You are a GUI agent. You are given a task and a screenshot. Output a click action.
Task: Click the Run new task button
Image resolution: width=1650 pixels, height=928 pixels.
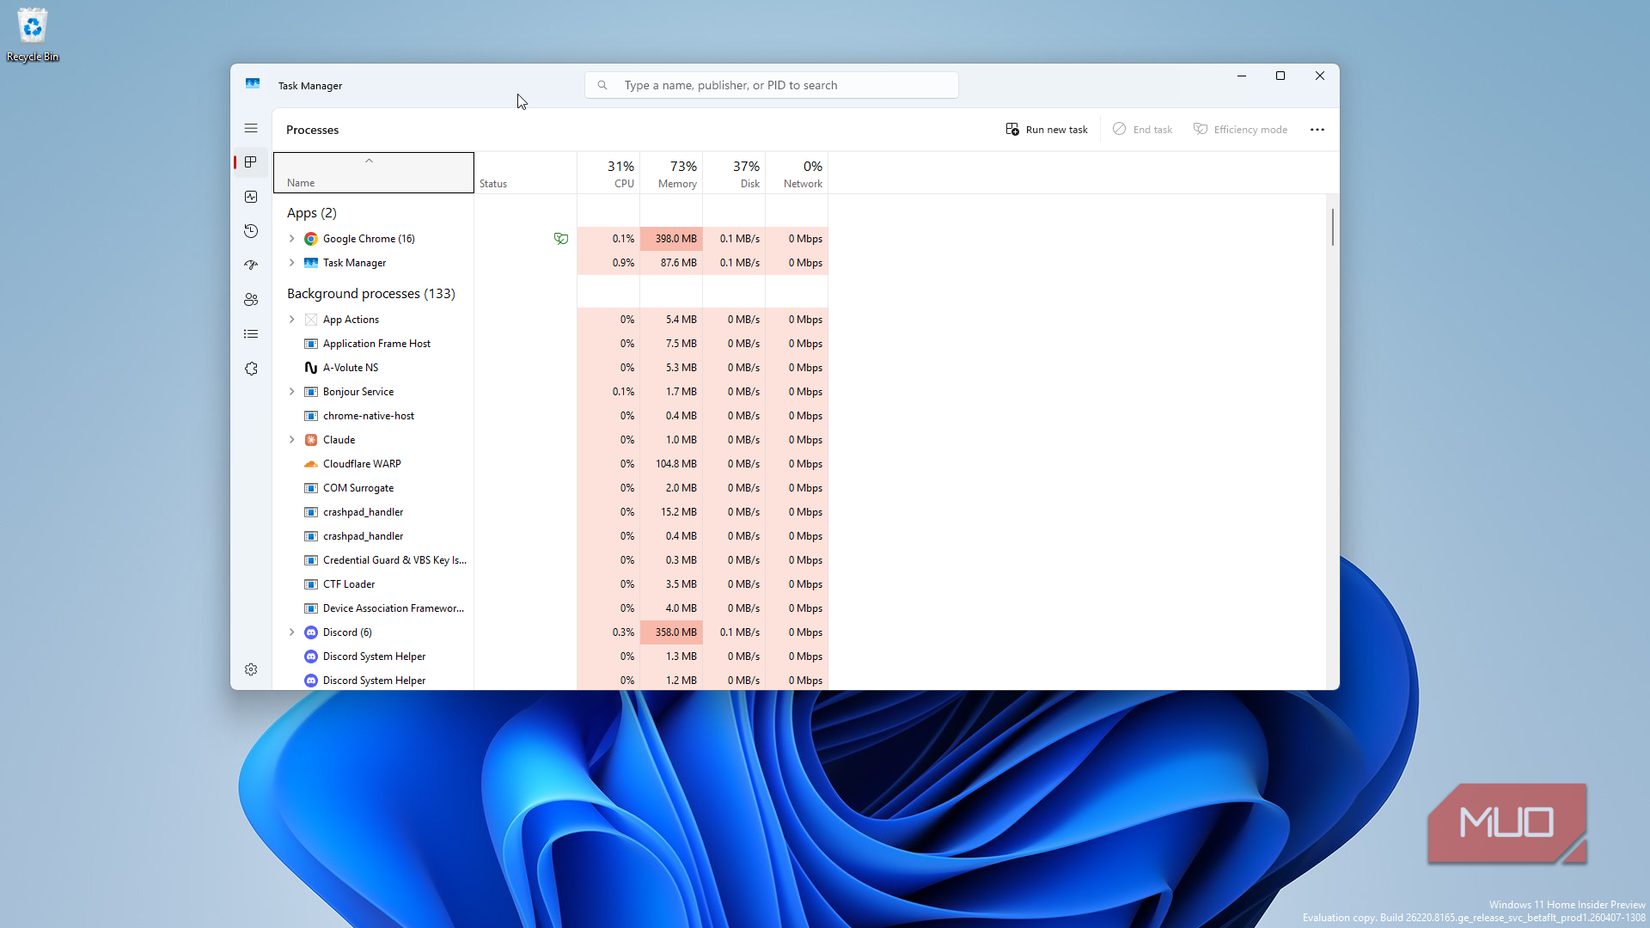click(x=1046, y=129)
